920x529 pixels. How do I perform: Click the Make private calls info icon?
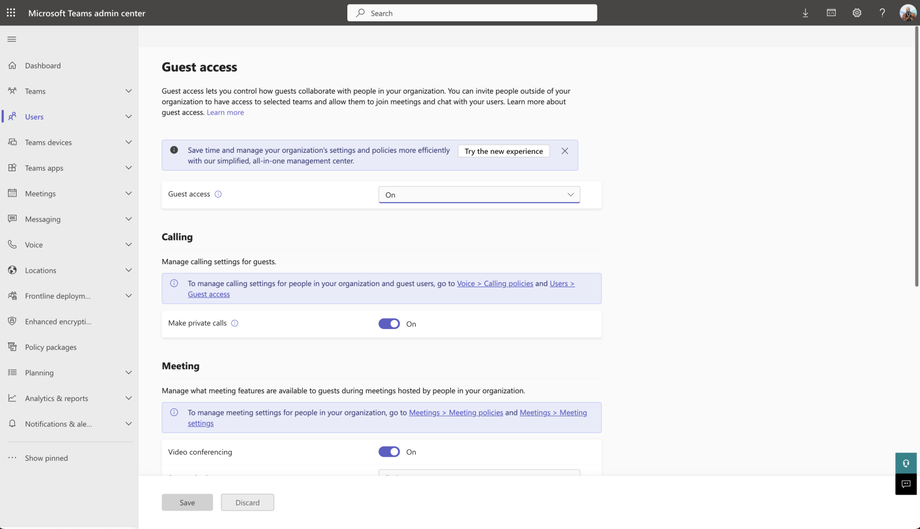coord(235,323)
